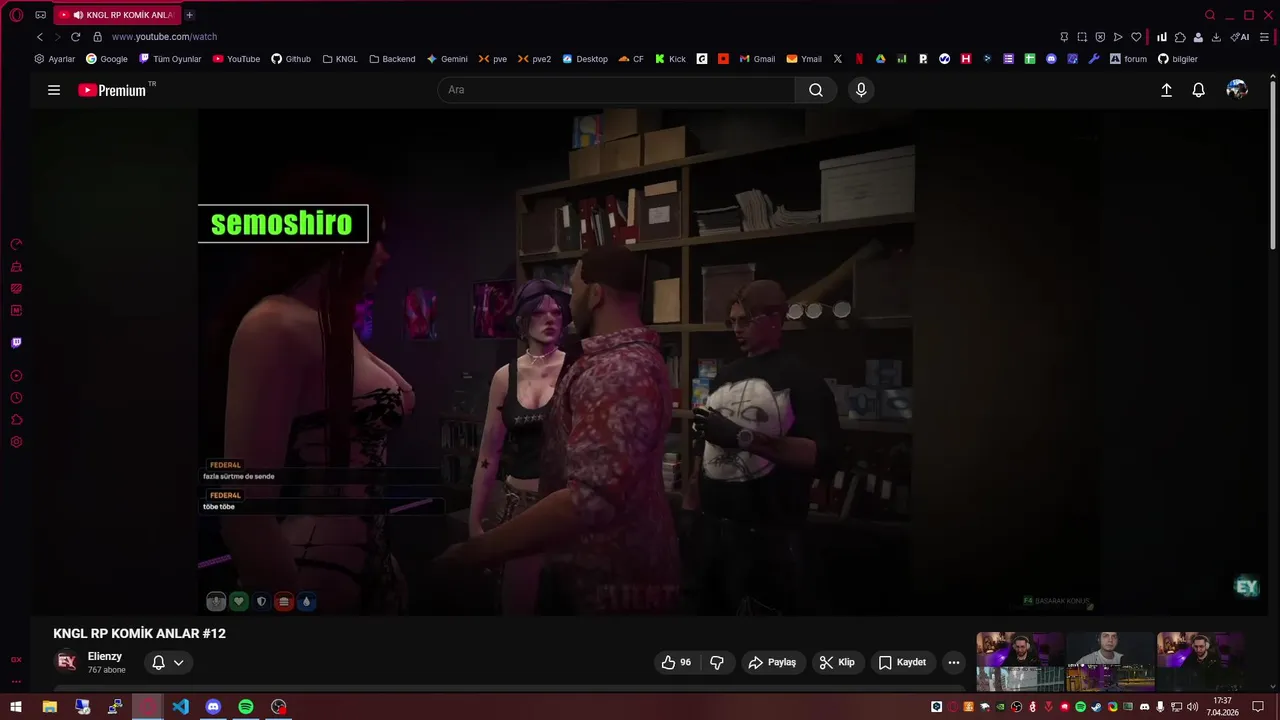Save video with Kaydet button
The height and width of the screenshot is (720, 1280).
[x=902, y=662]
